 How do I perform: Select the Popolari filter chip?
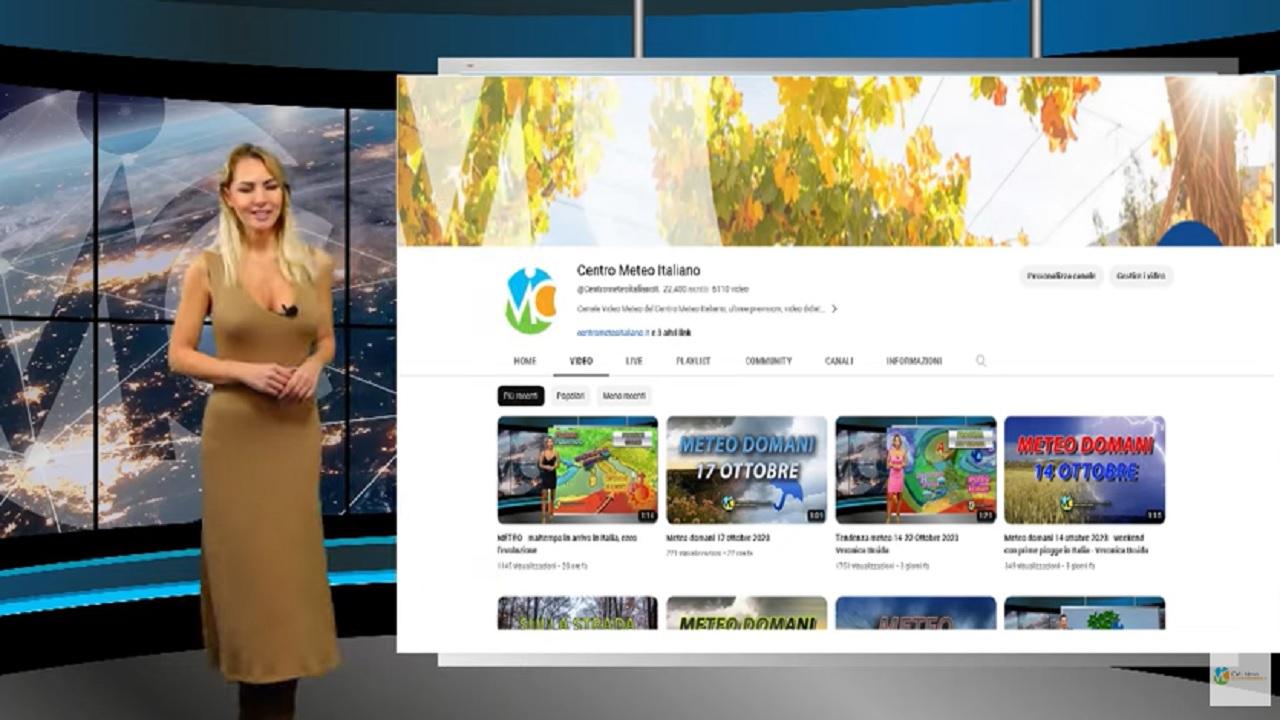point(571,396)
